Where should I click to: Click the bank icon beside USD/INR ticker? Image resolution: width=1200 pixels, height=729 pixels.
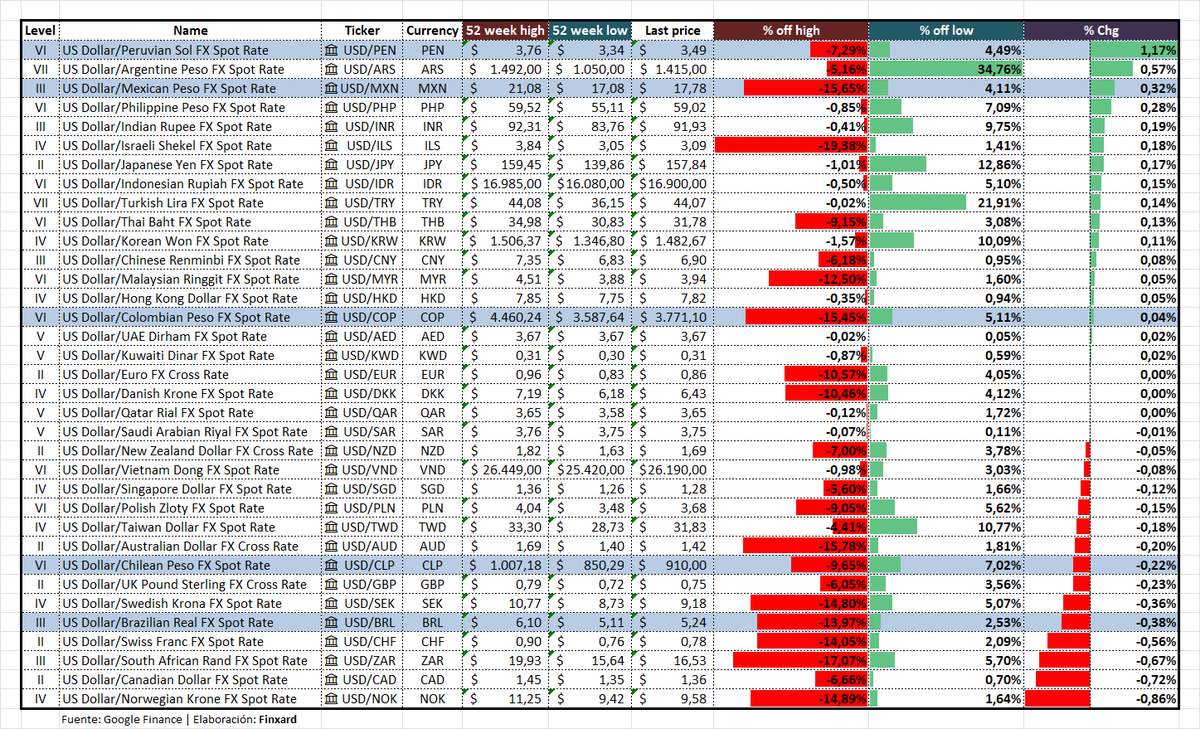click(x=332, y=126)
